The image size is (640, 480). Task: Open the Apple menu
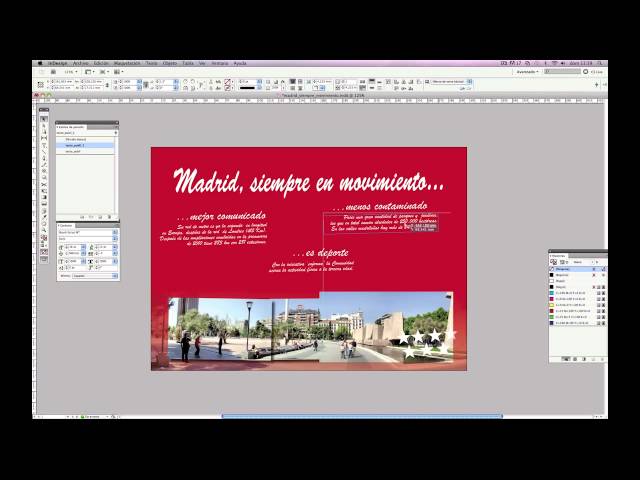coord(40,63)
